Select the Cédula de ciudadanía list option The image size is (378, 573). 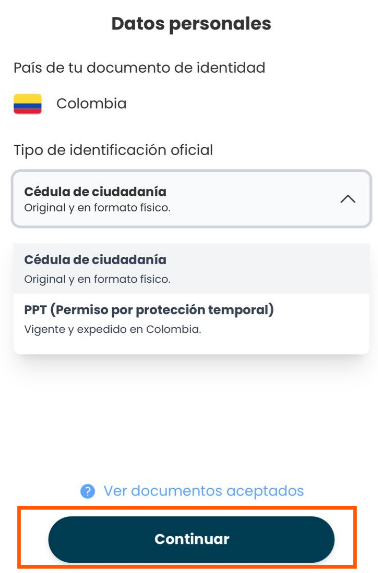click(x=192, y=269)
